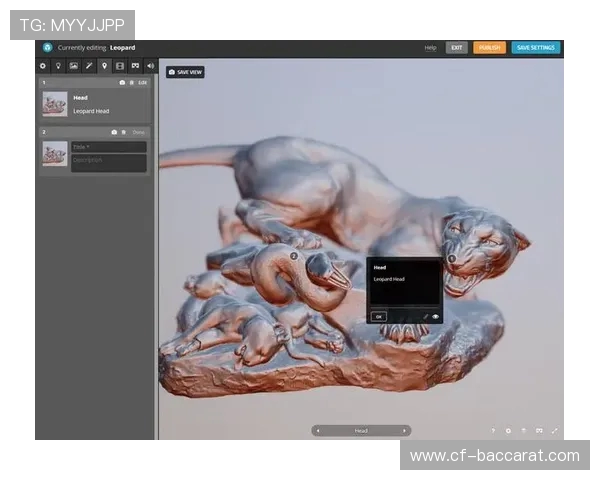Click OK in the Head annotation popup
This screenshot has width=600, height=480.
tap(378, 317)
